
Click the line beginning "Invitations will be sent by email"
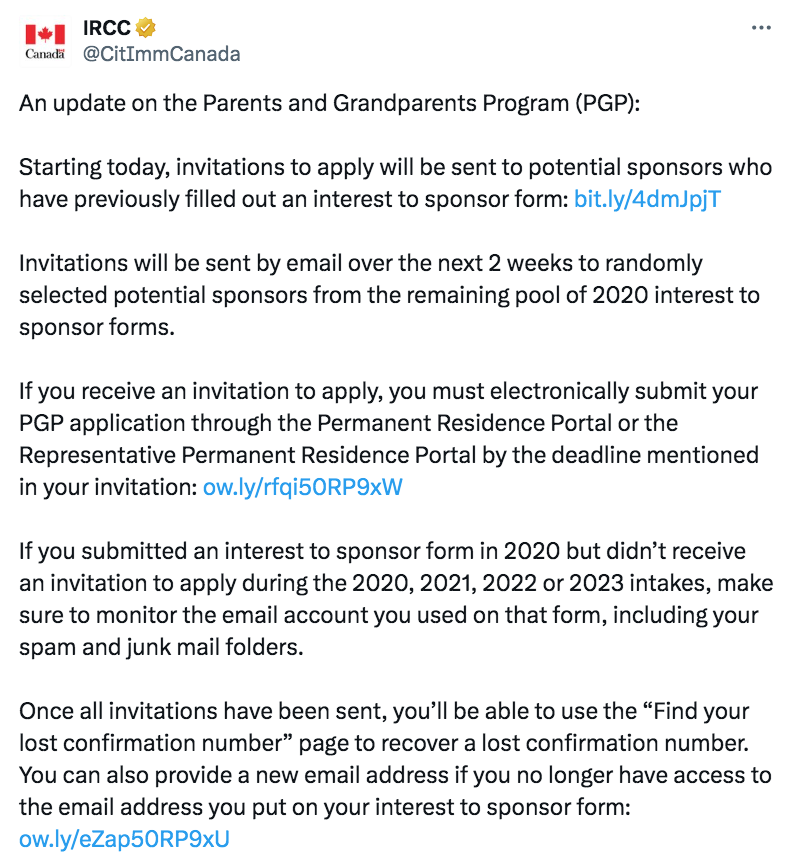pos(360,264)
